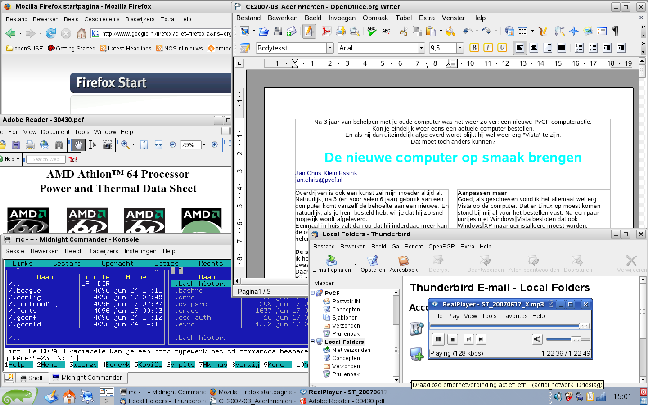Toggle nonprinting characters pilcrow in Writer

tap(616, 31)
